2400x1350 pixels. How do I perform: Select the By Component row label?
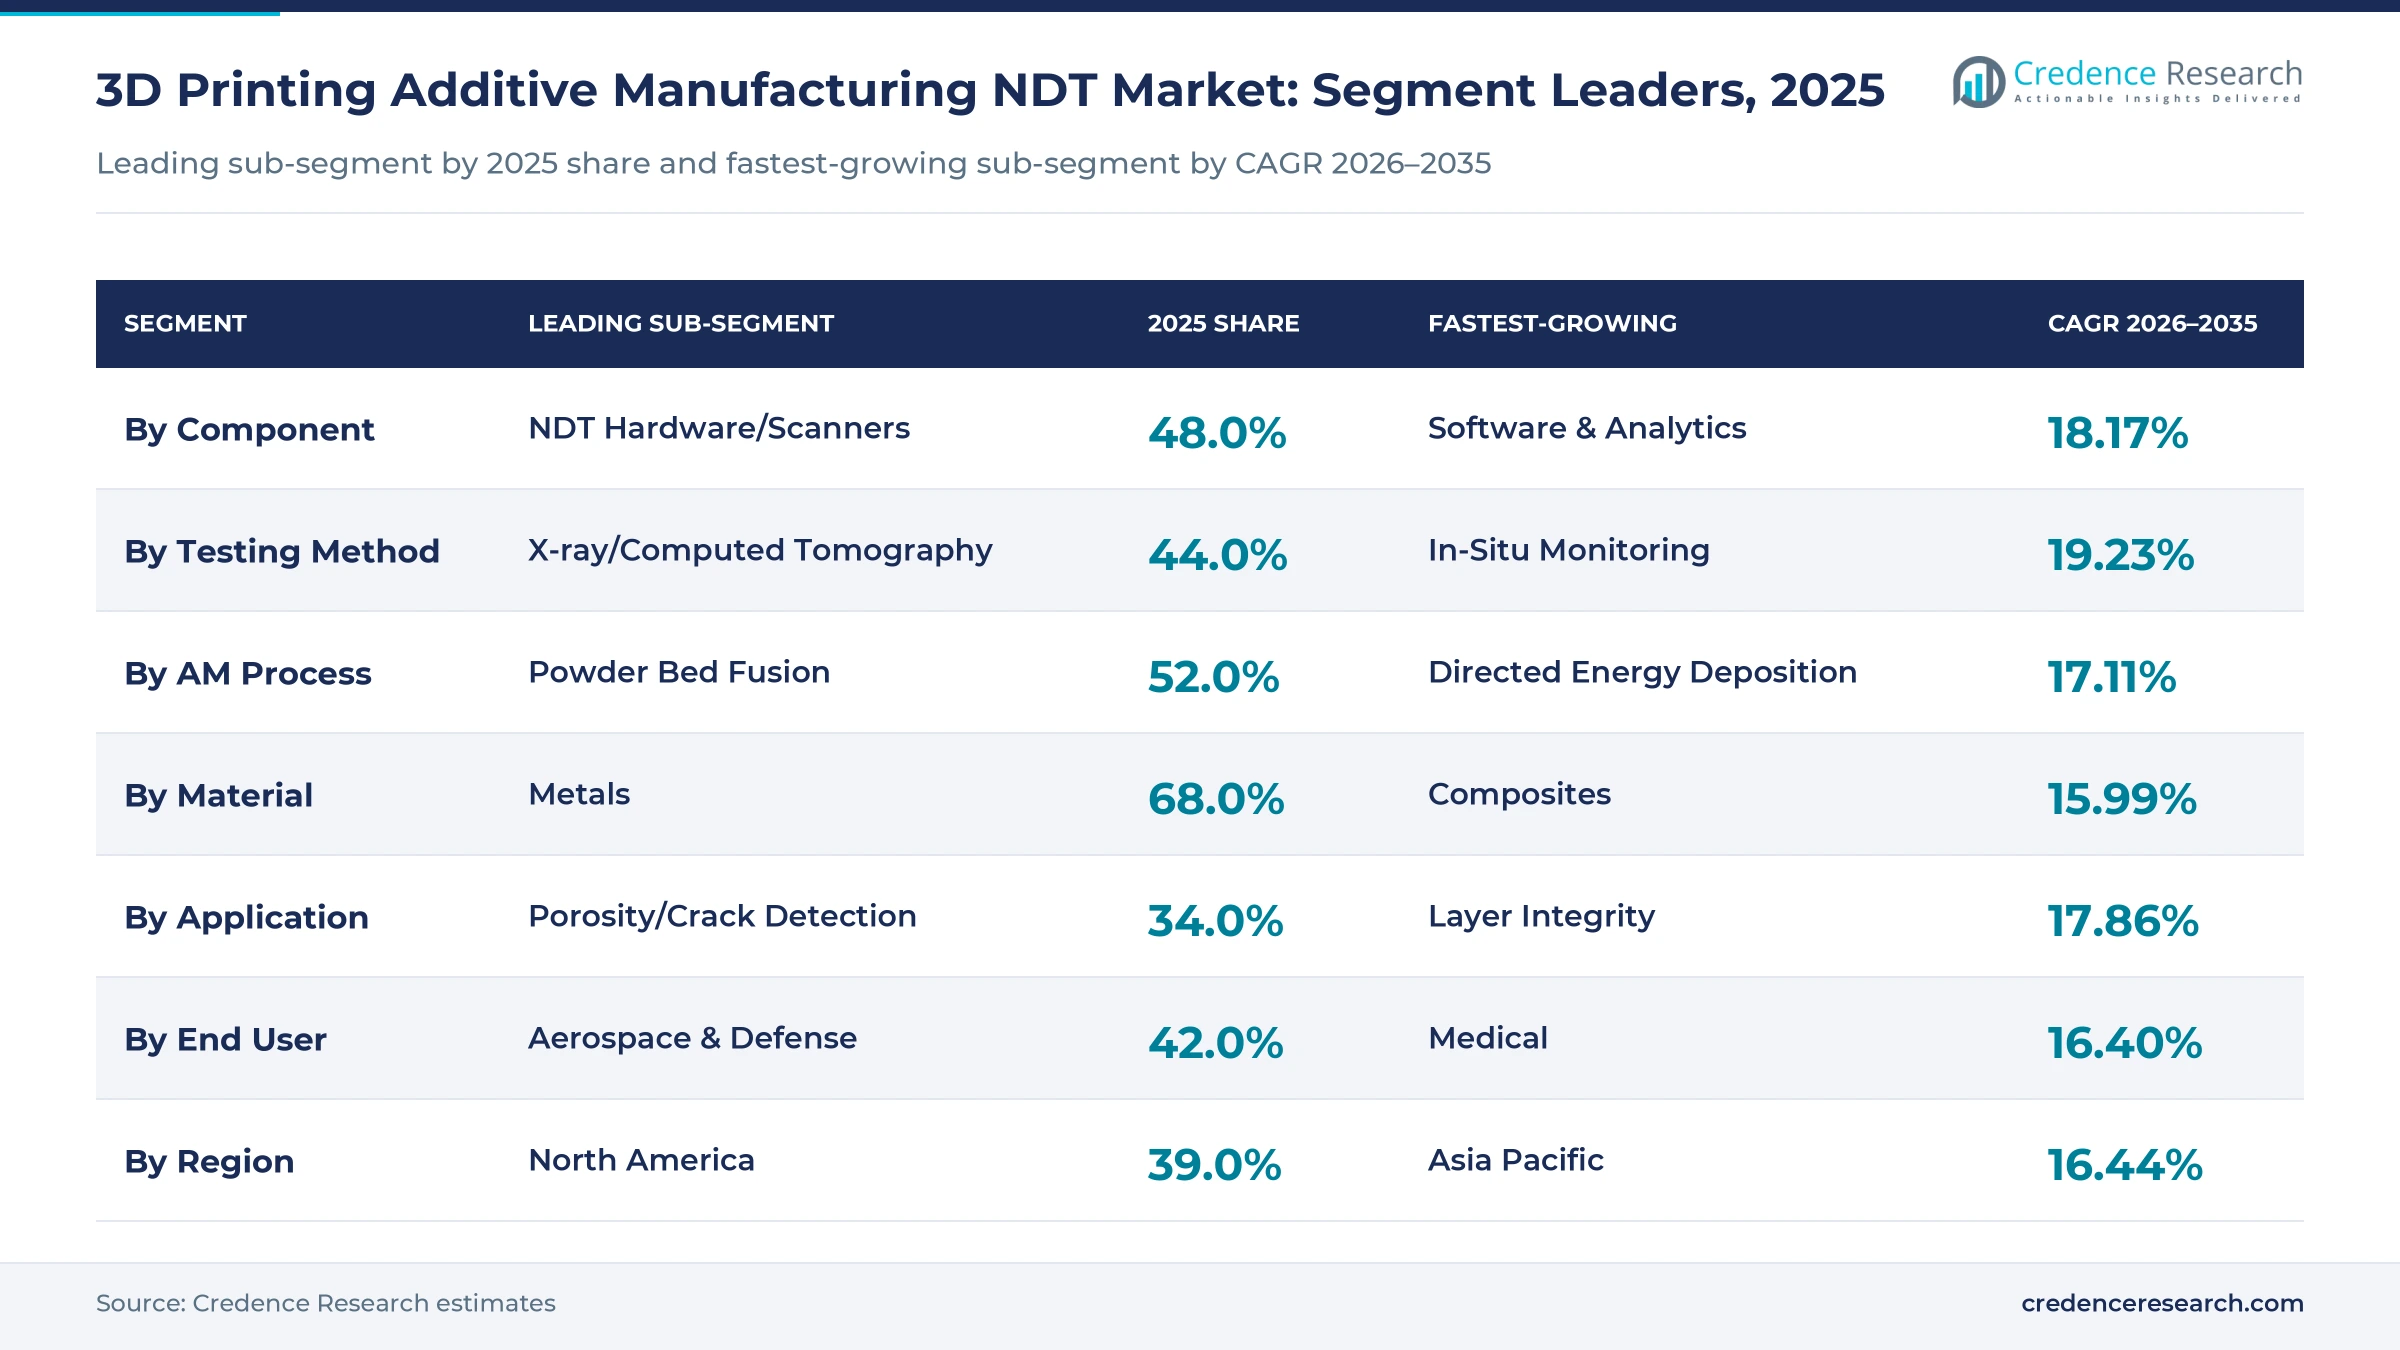coord(249,430)
